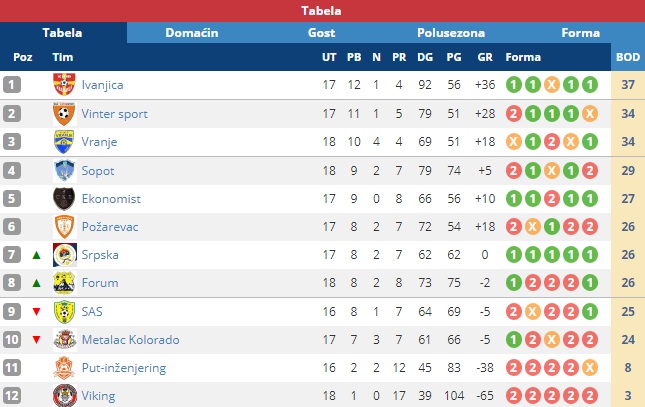The width and height of the screenshot is (645, 407).
Task: Click the Forum club crest
Action: tap(64, 283)
